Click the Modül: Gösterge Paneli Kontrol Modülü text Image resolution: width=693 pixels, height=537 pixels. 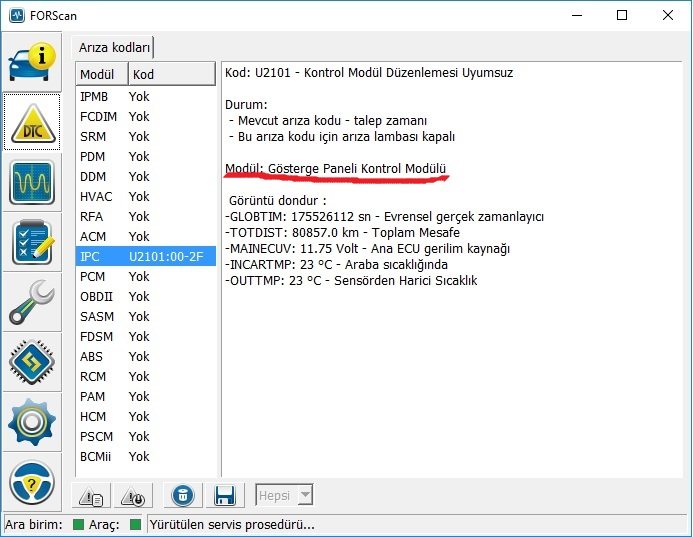click(335, 168)
